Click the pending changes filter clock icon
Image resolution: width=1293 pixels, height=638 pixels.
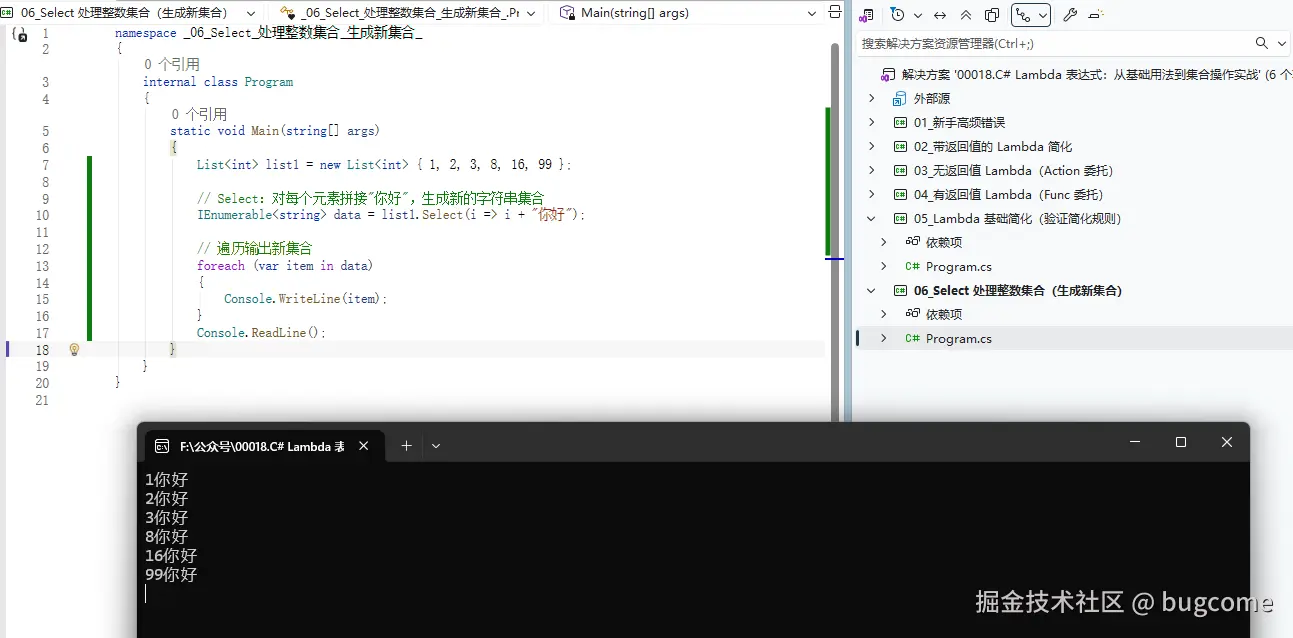pos(897,15)
